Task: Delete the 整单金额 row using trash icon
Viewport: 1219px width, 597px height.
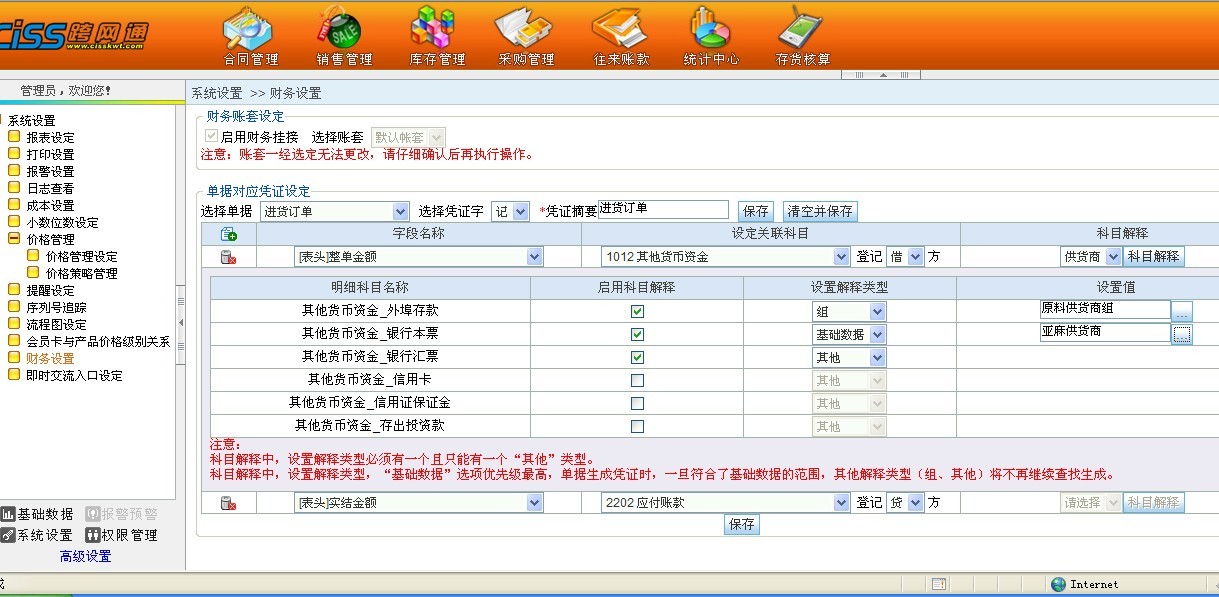Action: pos(228,257)
